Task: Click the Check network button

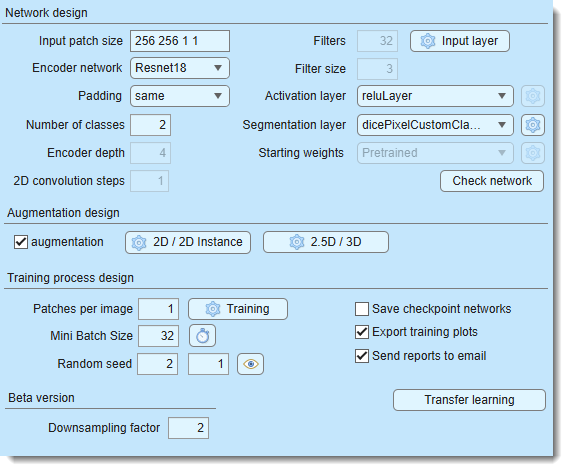Action: [492, 181]
